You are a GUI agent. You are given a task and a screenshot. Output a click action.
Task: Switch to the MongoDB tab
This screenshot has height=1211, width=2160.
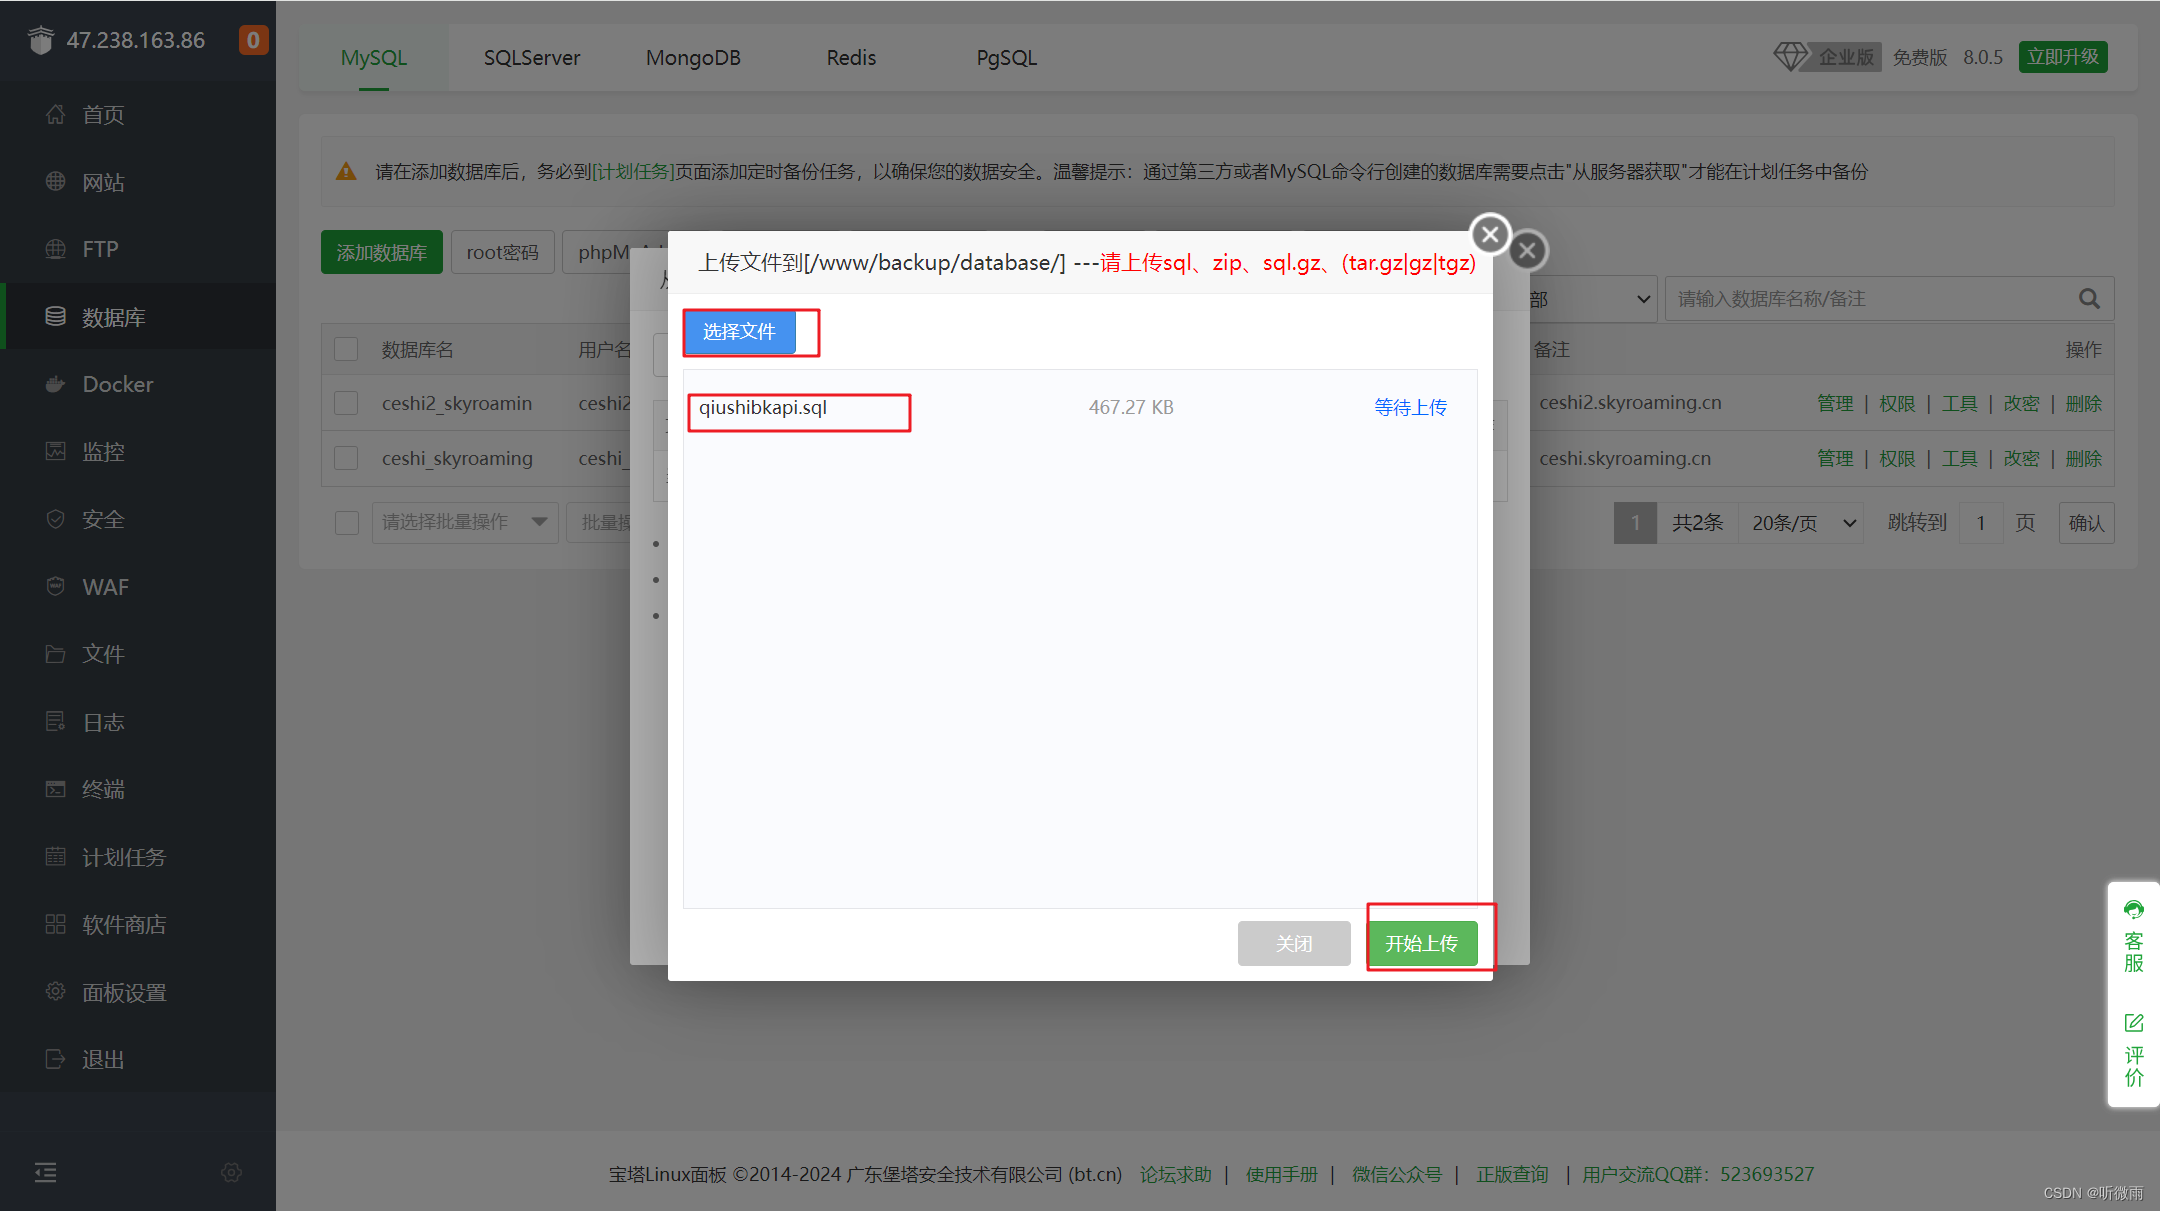point(693,58)
